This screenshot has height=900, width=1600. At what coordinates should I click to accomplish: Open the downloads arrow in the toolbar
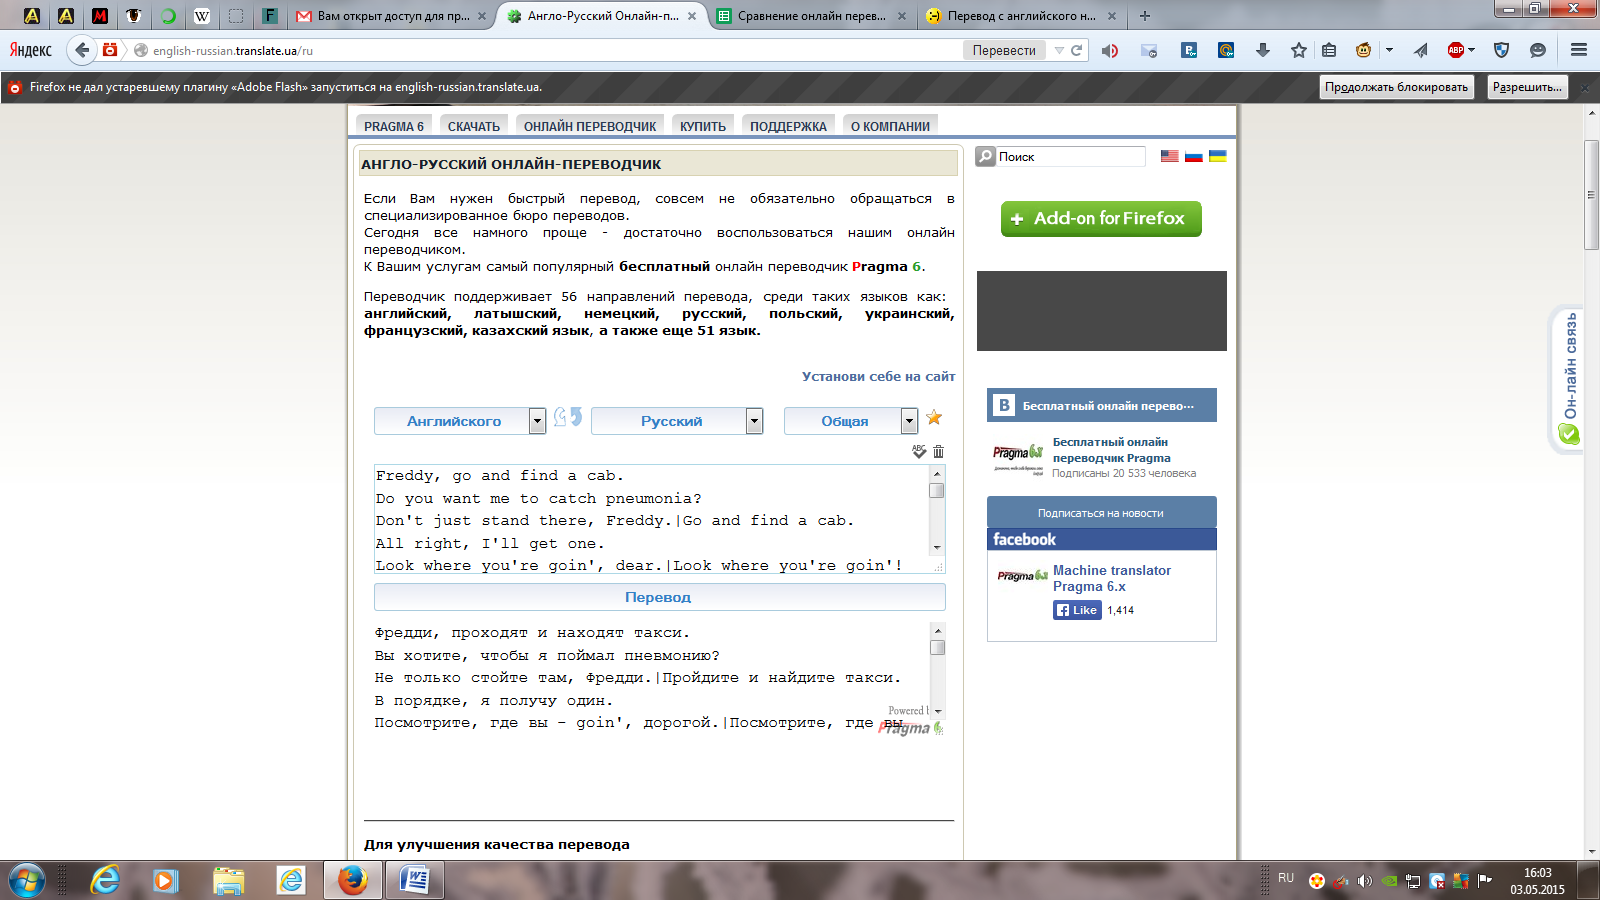1262,50
